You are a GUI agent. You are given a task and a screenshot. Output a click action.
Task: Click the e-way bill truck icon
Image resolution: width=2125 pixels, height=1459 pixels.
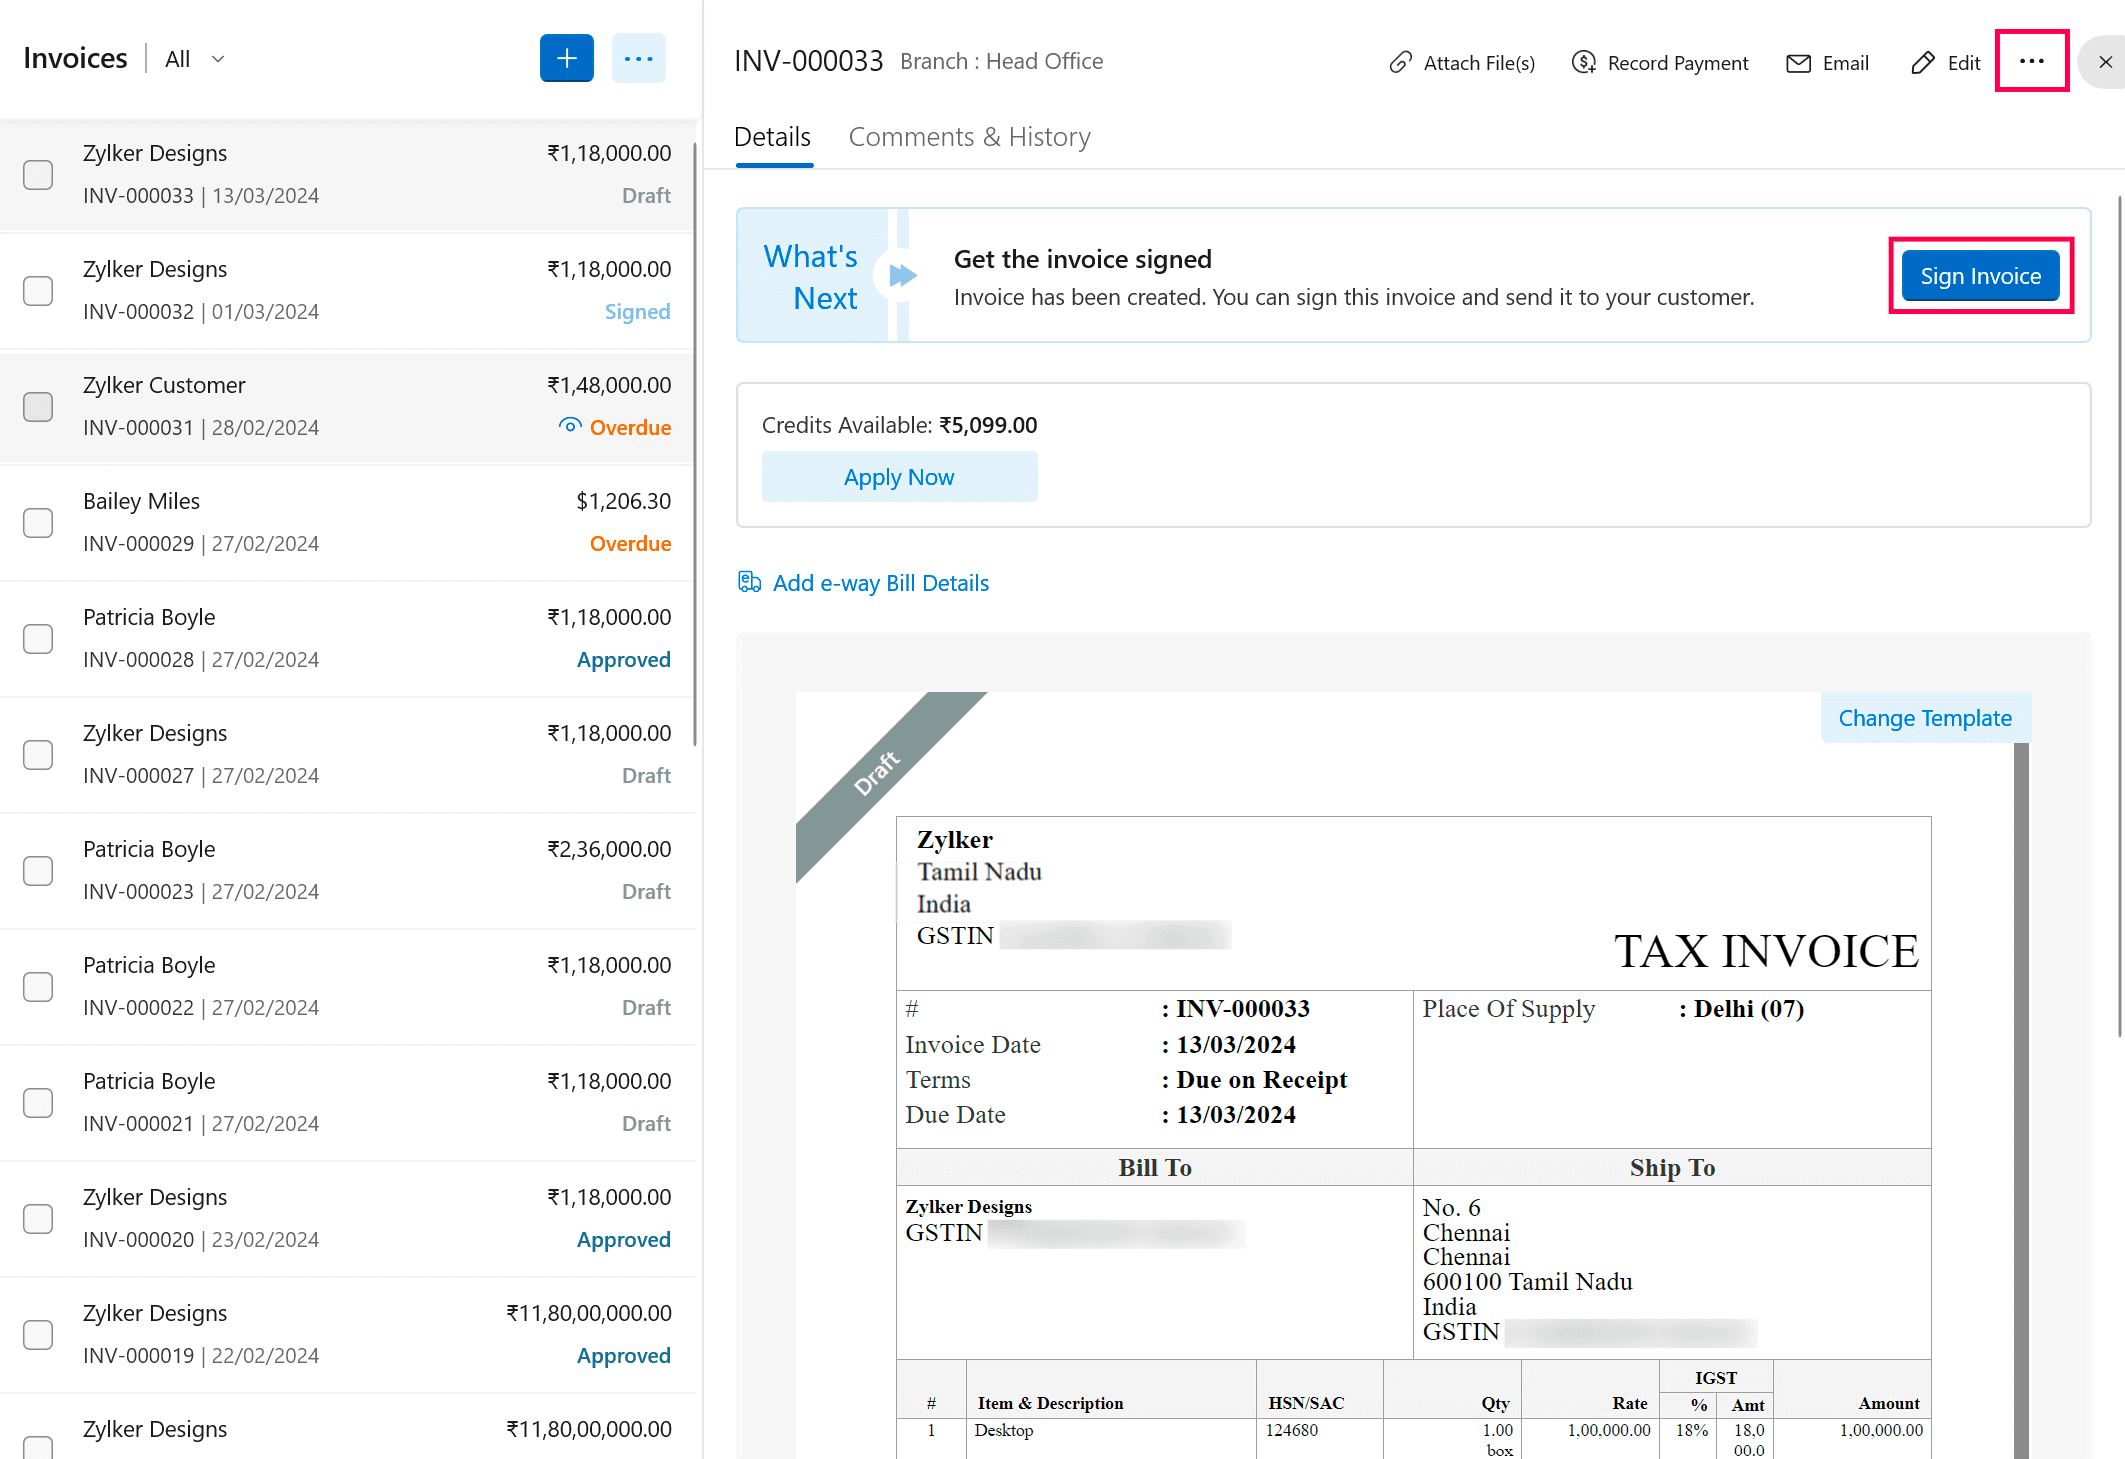tap(749, 581)
